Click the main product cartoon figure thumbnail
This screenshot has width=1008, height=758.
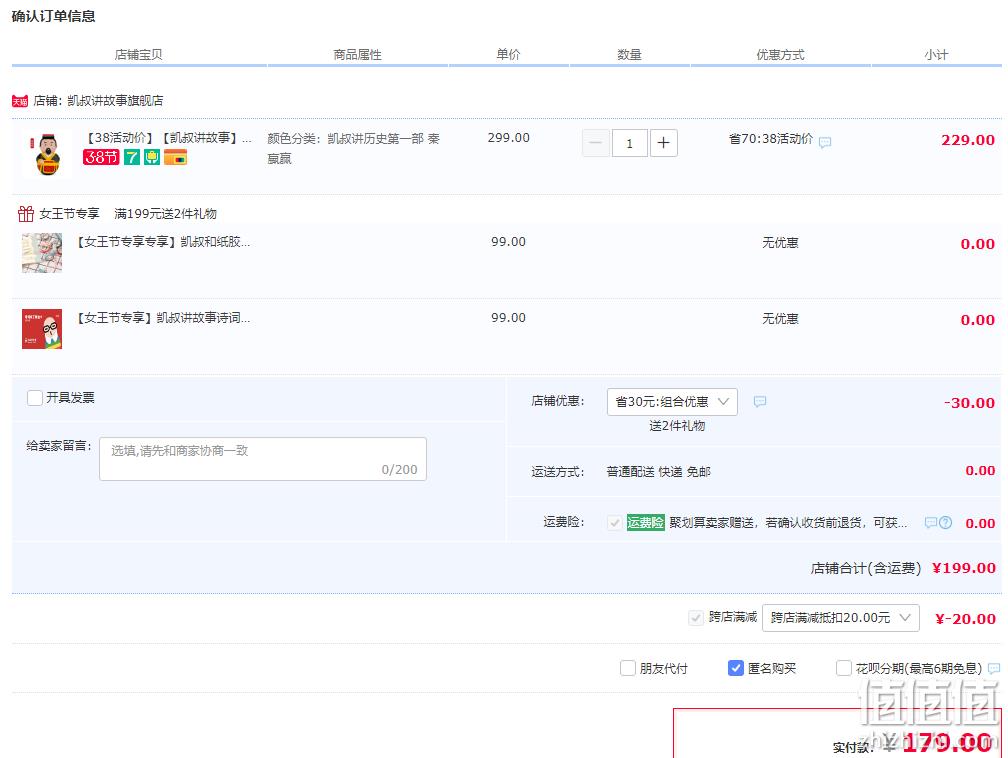[x=46, y=154]
